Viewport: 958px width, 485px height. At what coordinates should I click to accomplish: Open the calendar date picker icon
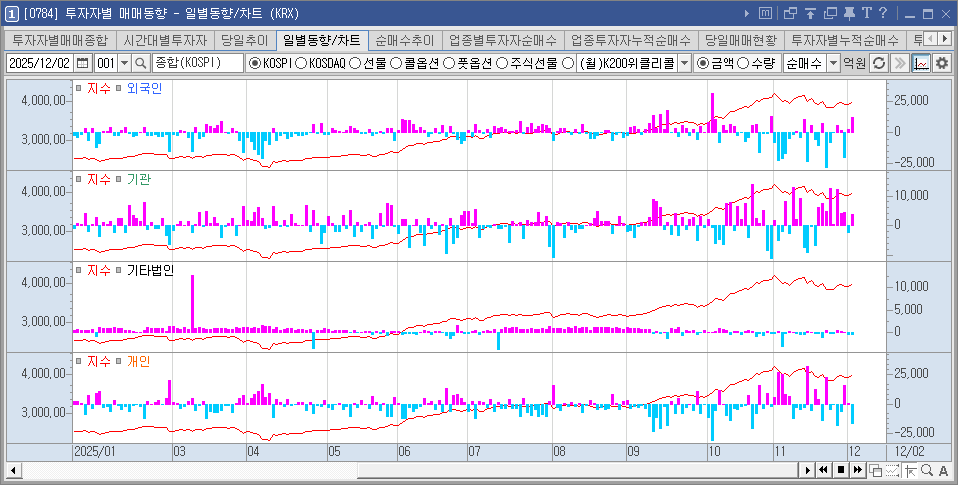point(83,63)
